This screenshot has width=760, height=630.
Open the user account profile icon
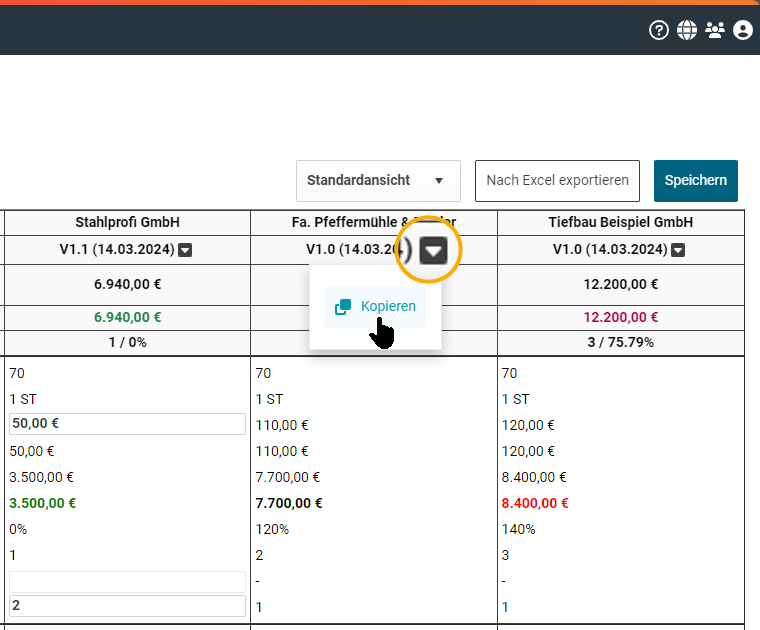point(742,30)
